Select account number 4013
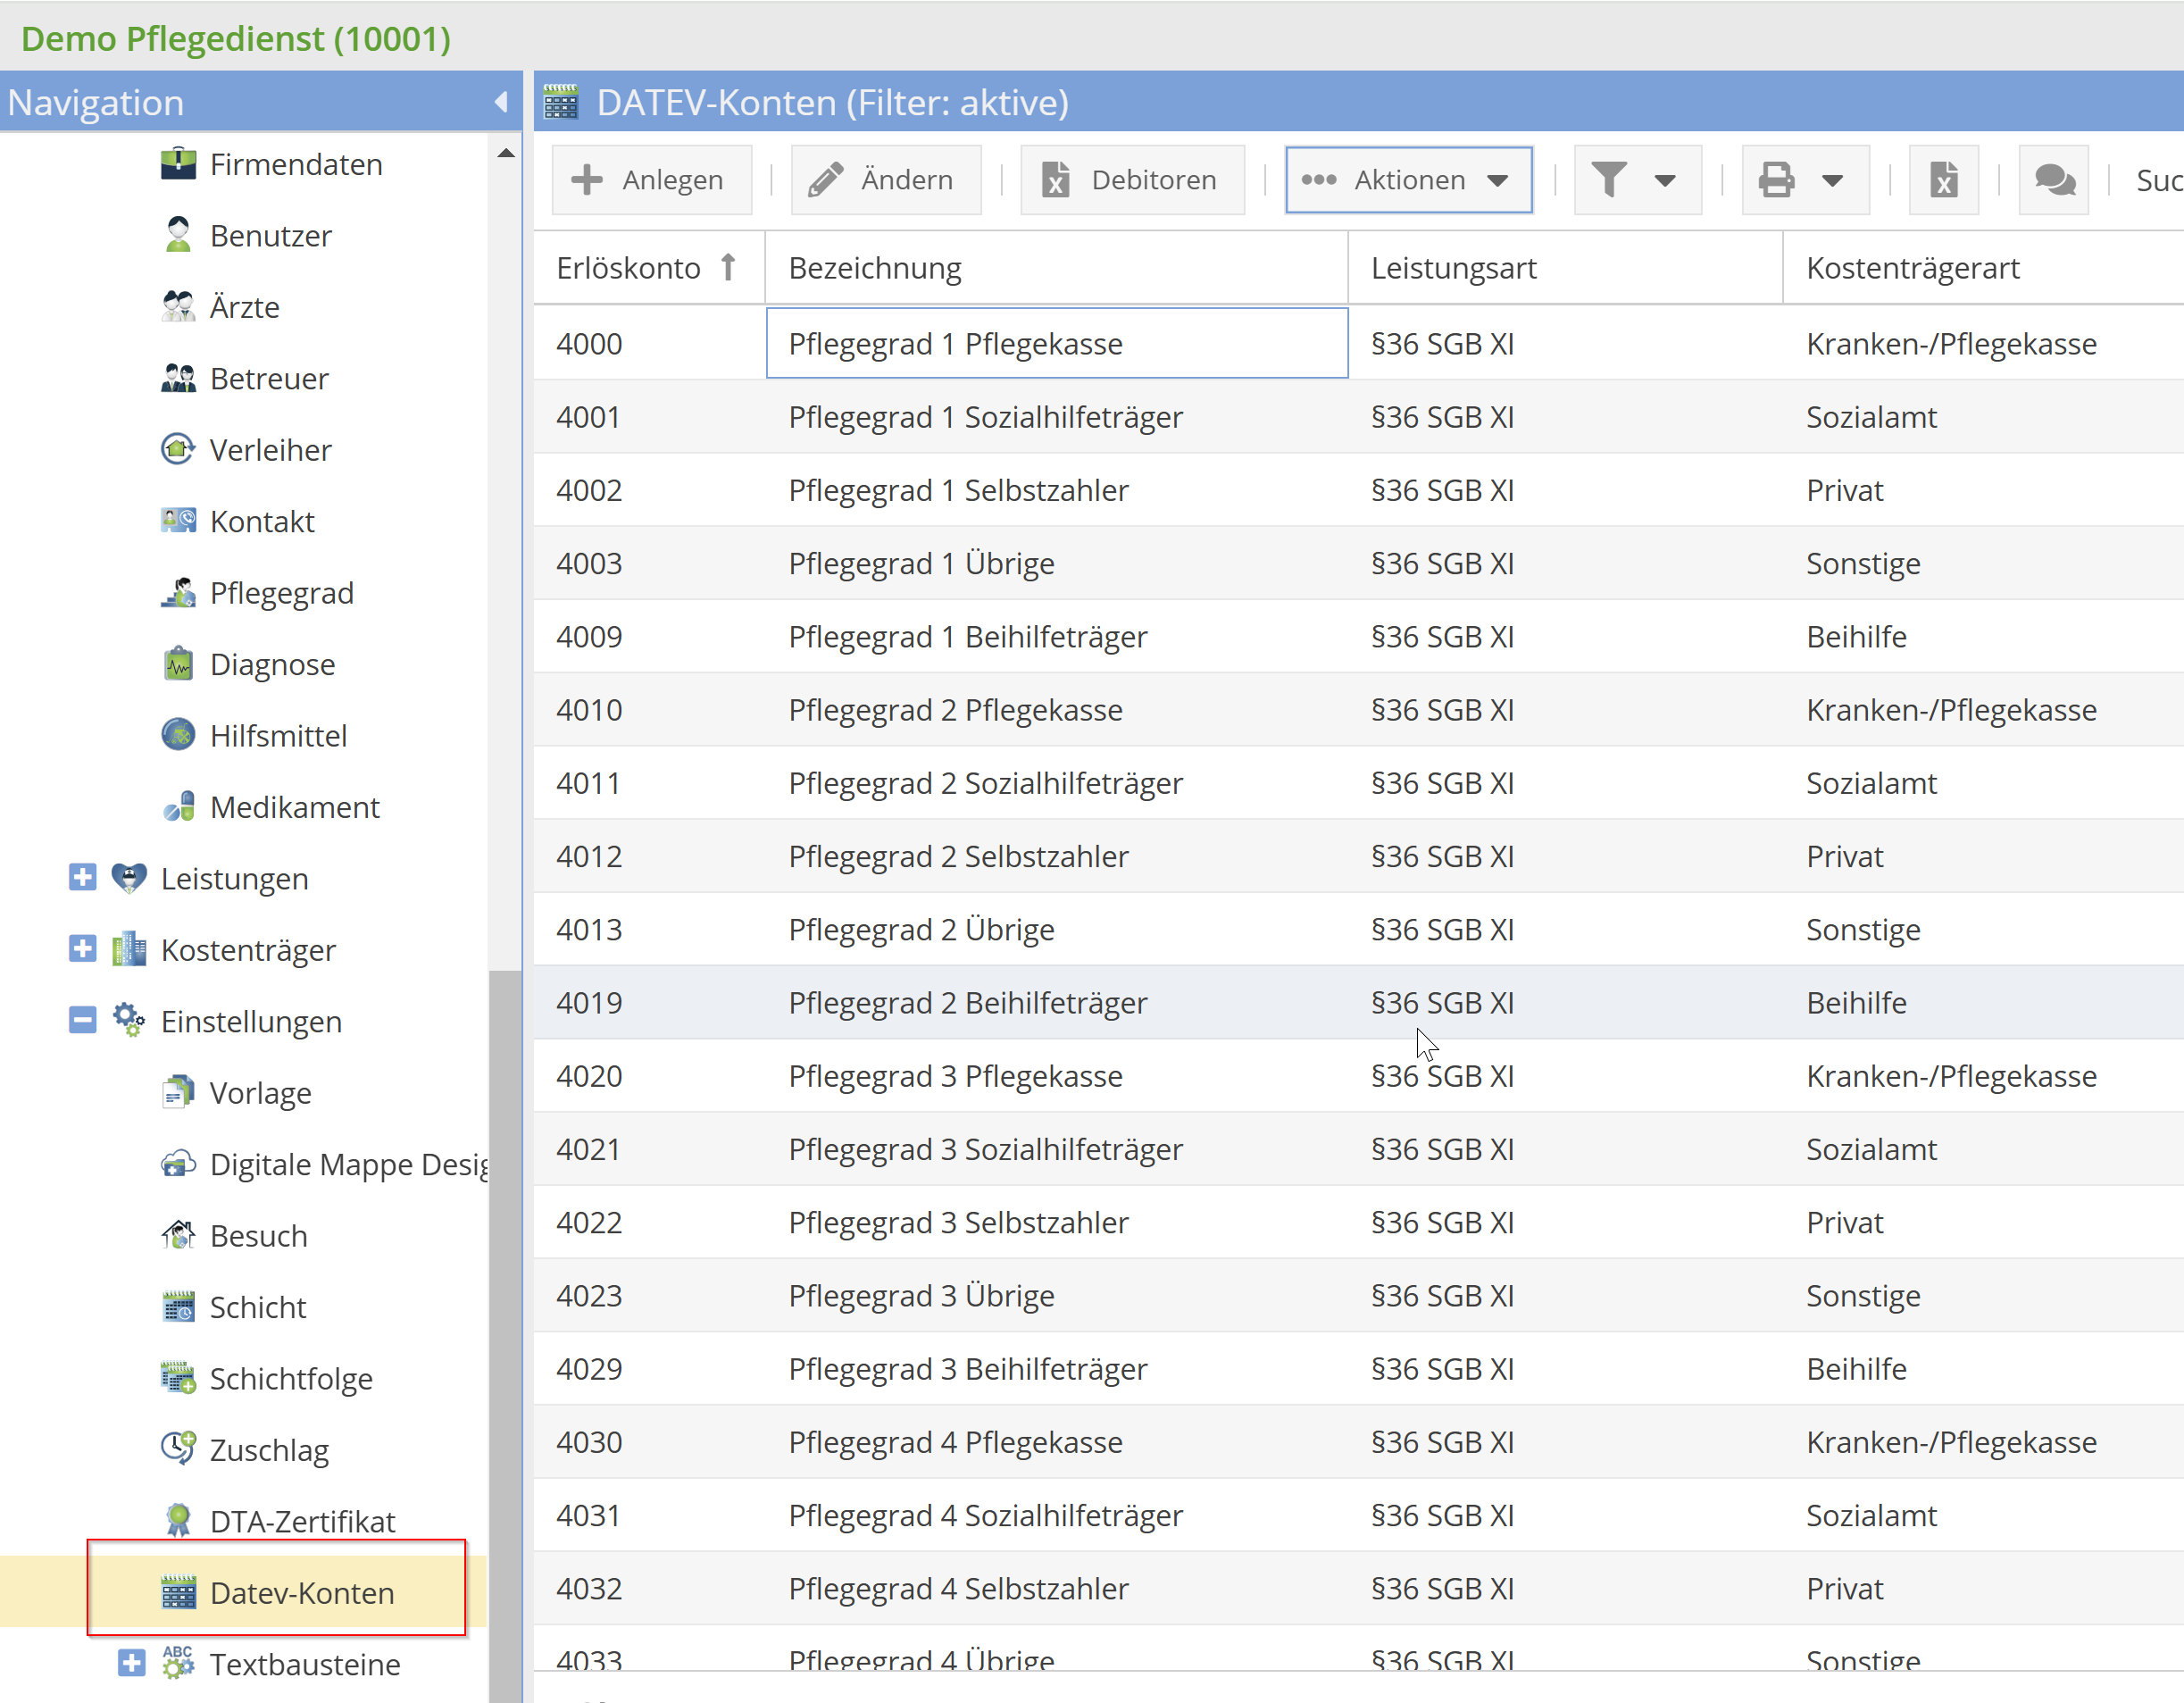 point(589,929)
